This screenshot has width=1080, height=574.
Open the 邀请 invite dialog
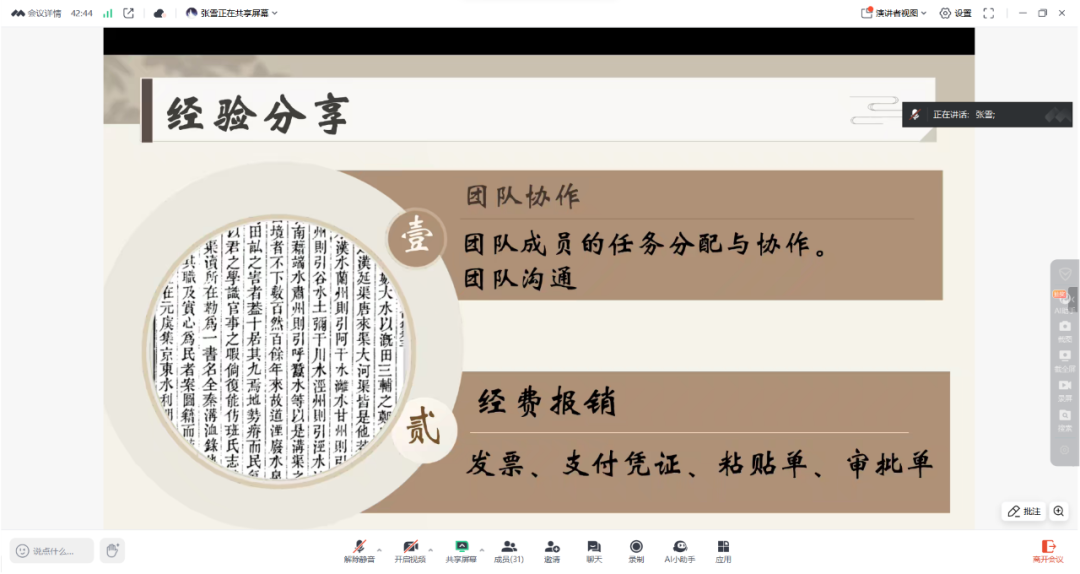[x=552, y=551]
